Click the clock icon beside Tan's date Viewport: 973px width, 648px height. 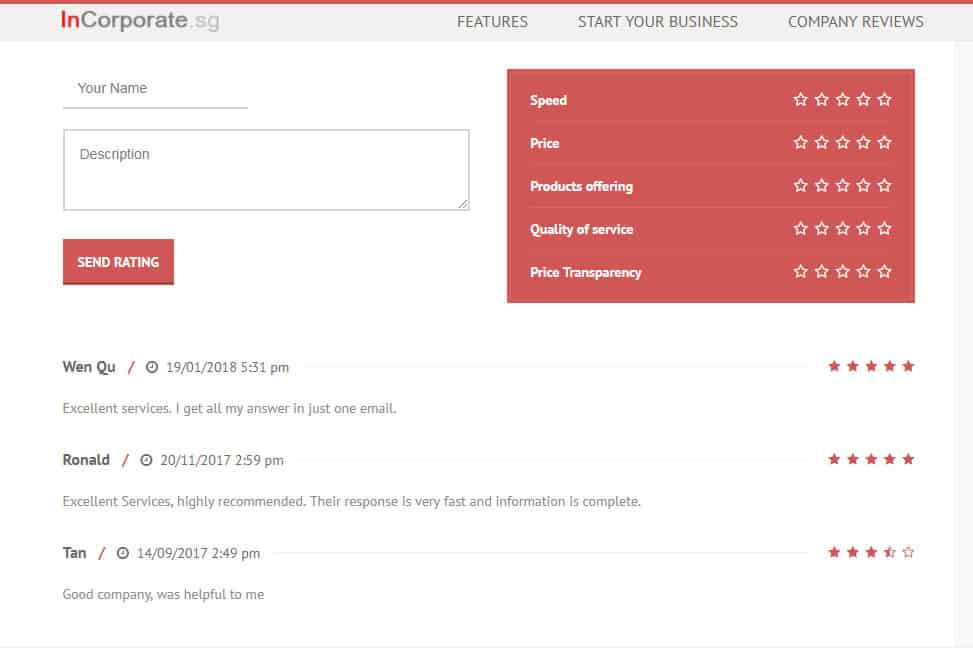[x=123, y=553]
